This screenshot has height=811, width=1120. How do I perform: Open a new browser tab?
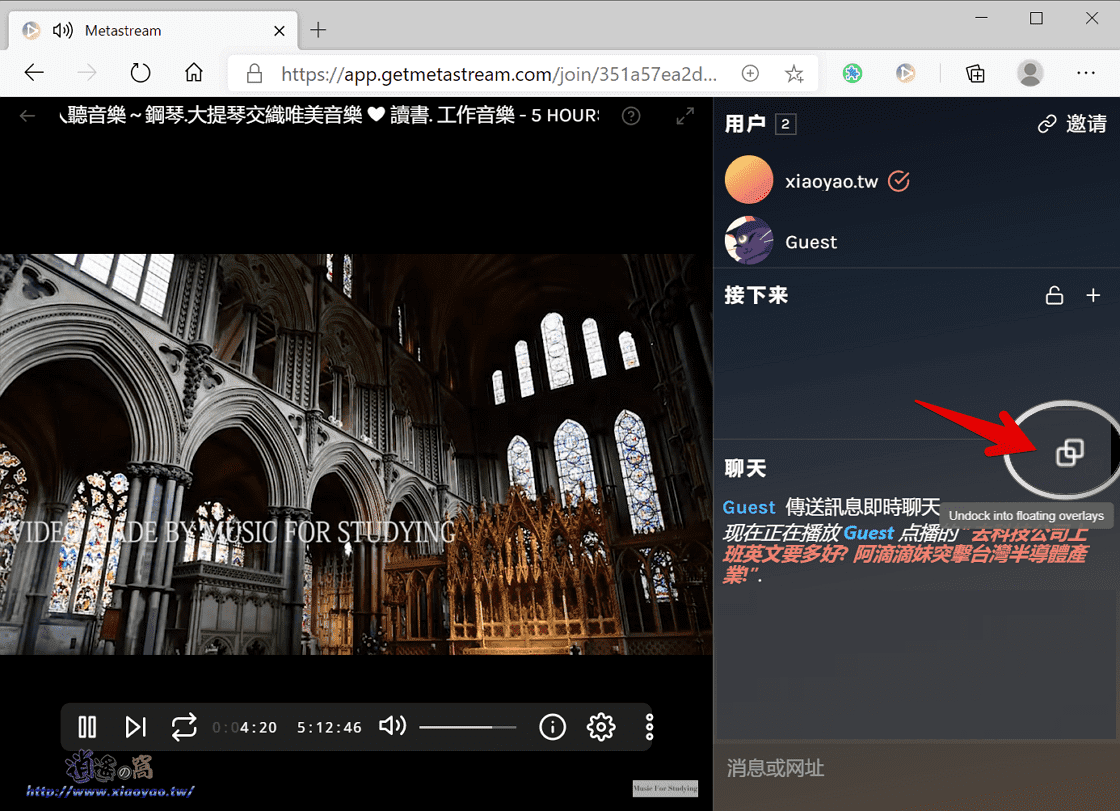click(x=318, y=30)
